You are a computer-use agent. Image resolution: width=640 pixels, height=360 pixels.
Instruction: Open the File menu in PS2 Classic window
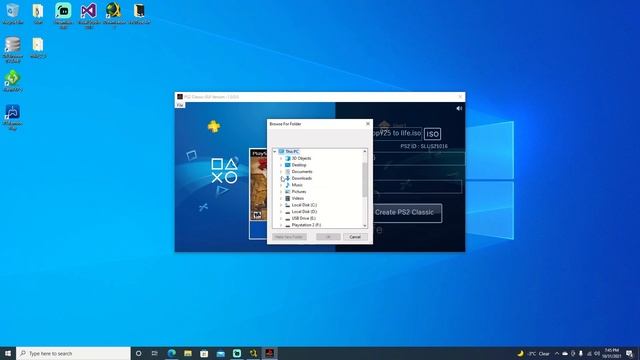(x=180, y=105)
